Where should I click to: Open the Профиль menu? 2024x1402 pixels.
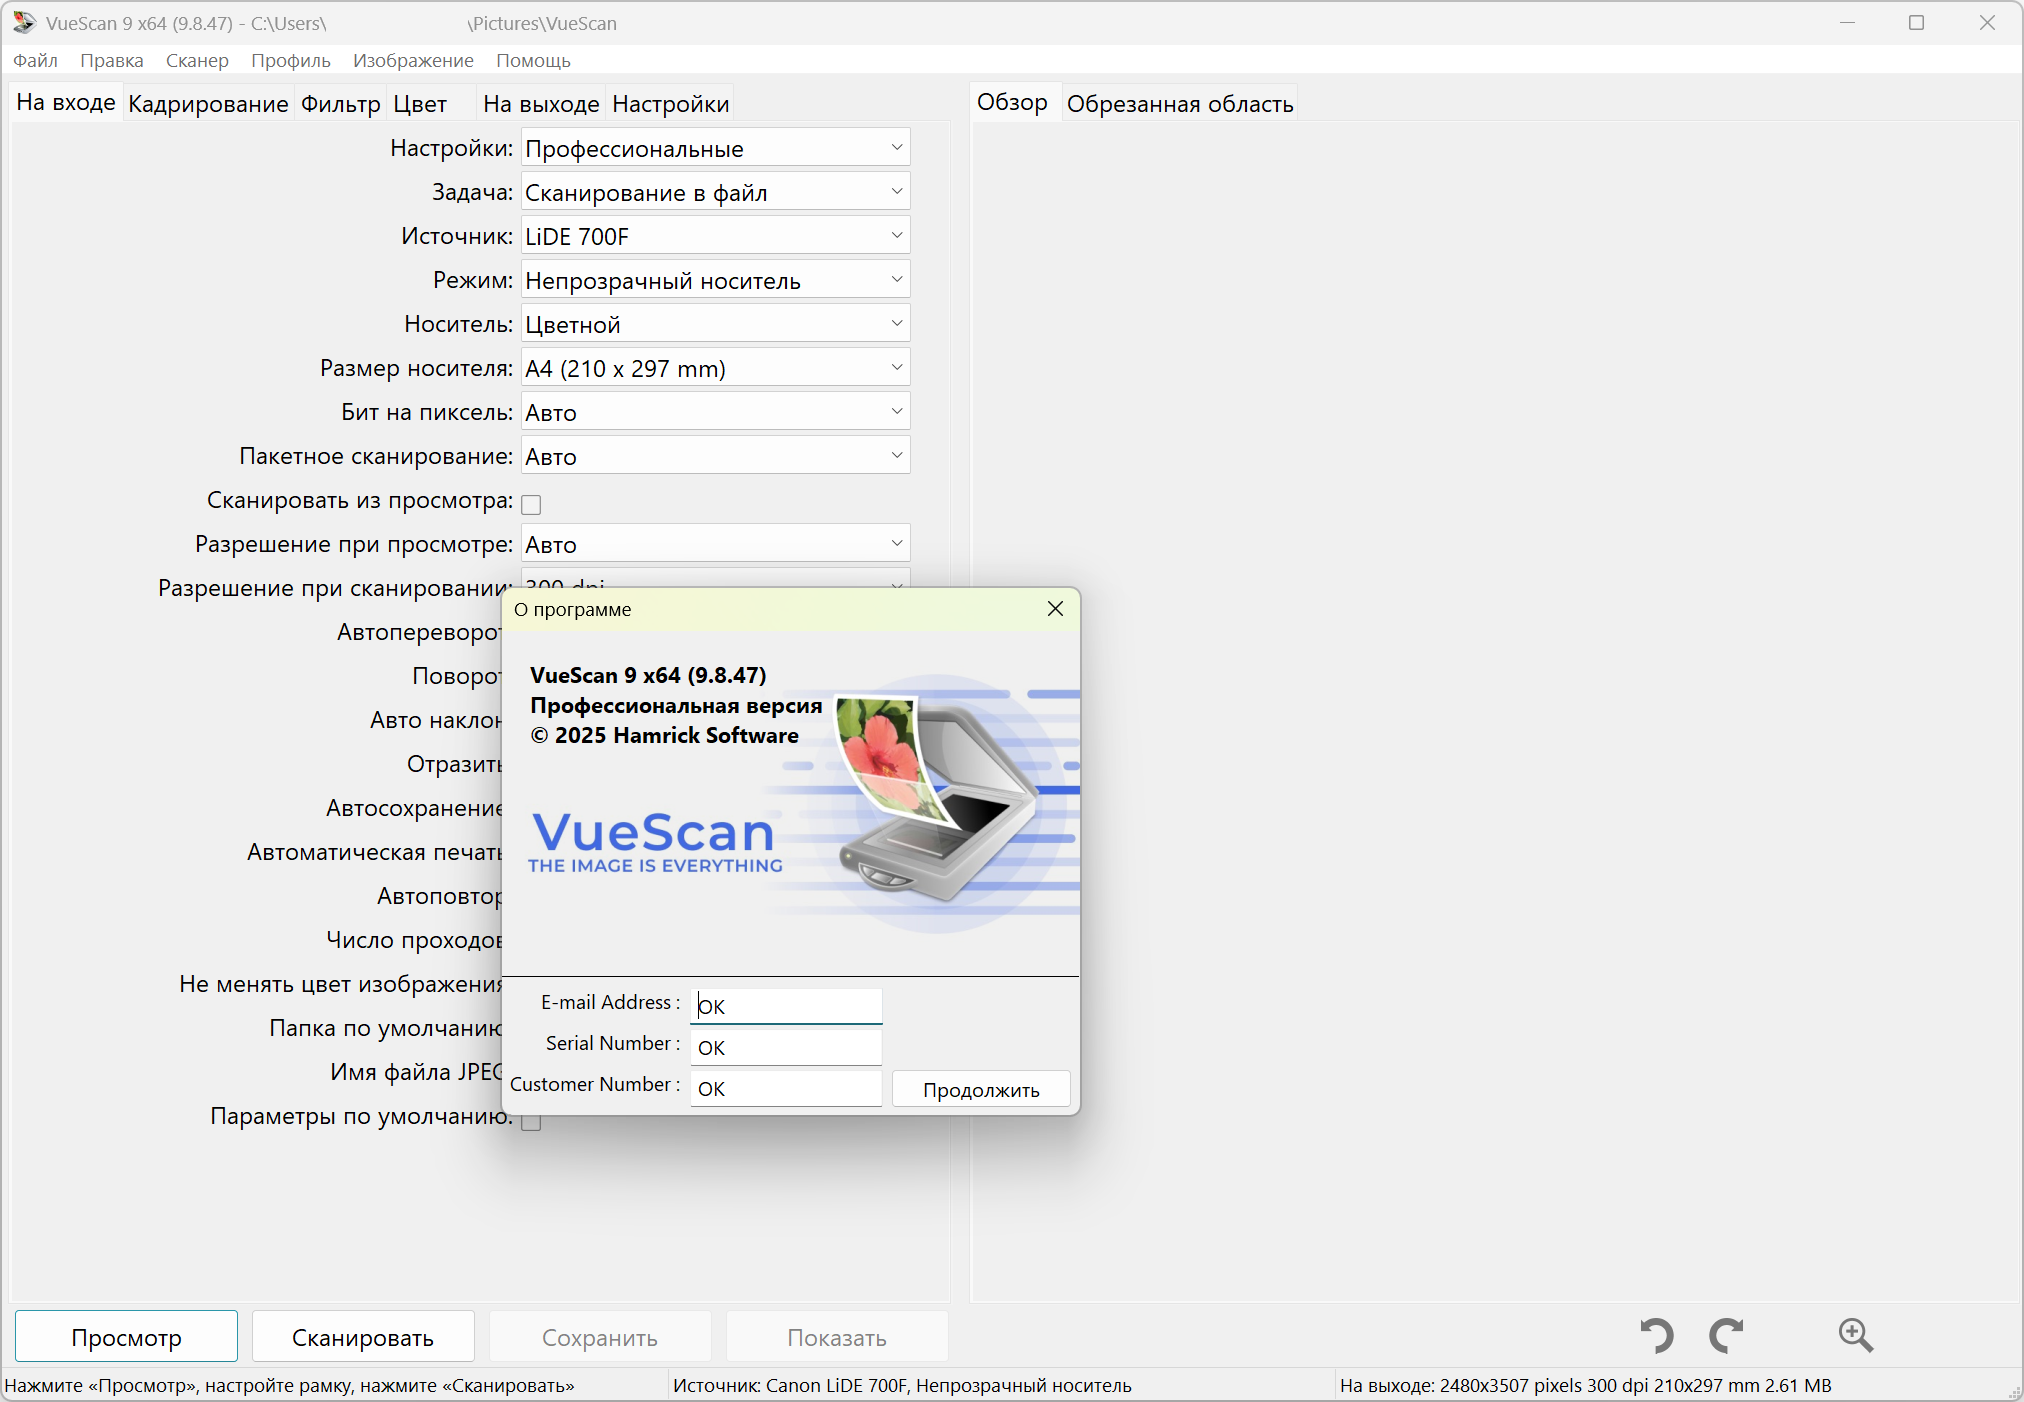click(291, 60)
